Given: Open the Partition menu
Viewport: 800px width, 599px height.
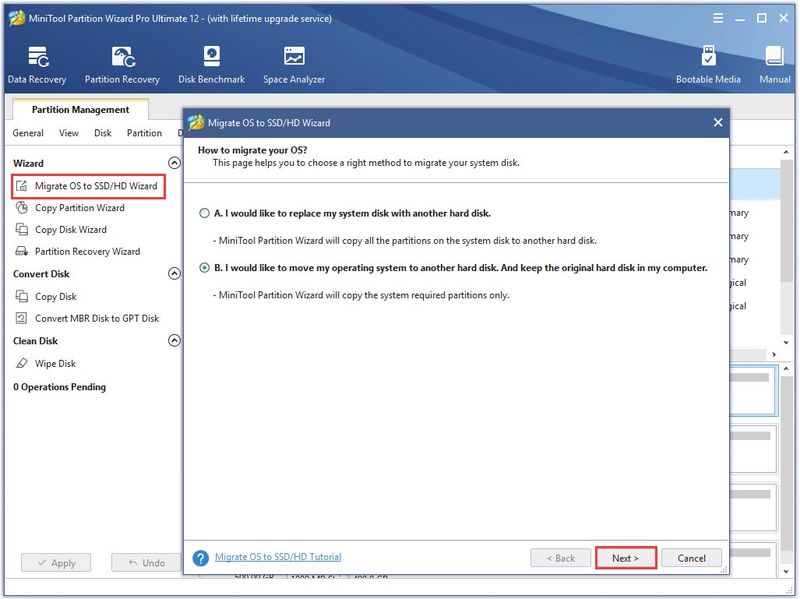Looking at the screenshot, I should 144,133.
